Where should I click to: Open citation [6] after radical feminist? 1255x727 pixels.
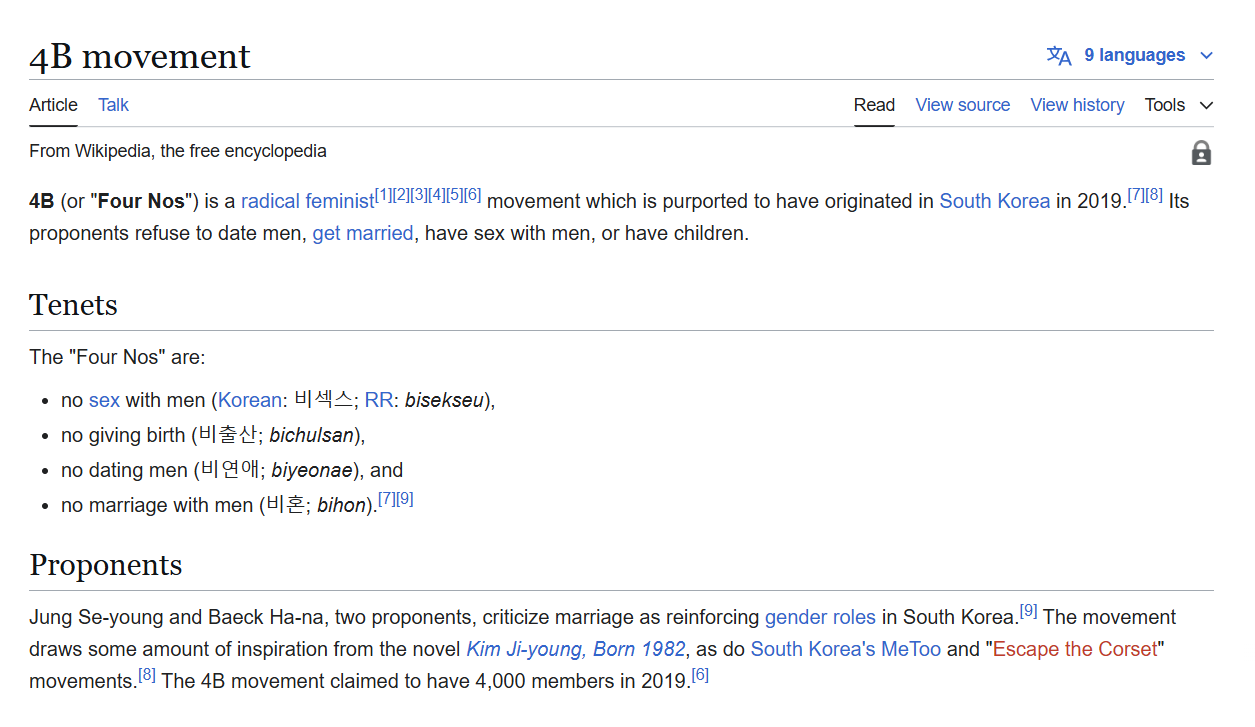click(473, 195)
